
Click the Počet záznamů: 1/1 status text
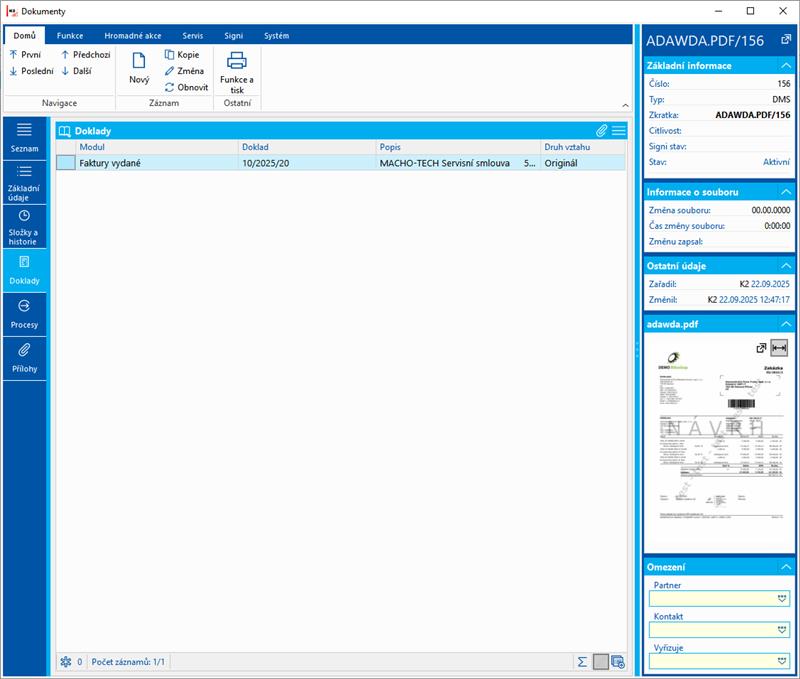(128, 662)
